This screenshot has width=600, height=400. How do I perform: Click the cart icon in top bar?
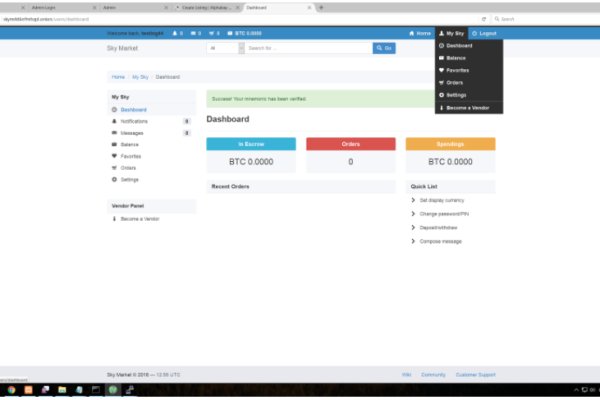pyautogui.click(x=211, y=33)
